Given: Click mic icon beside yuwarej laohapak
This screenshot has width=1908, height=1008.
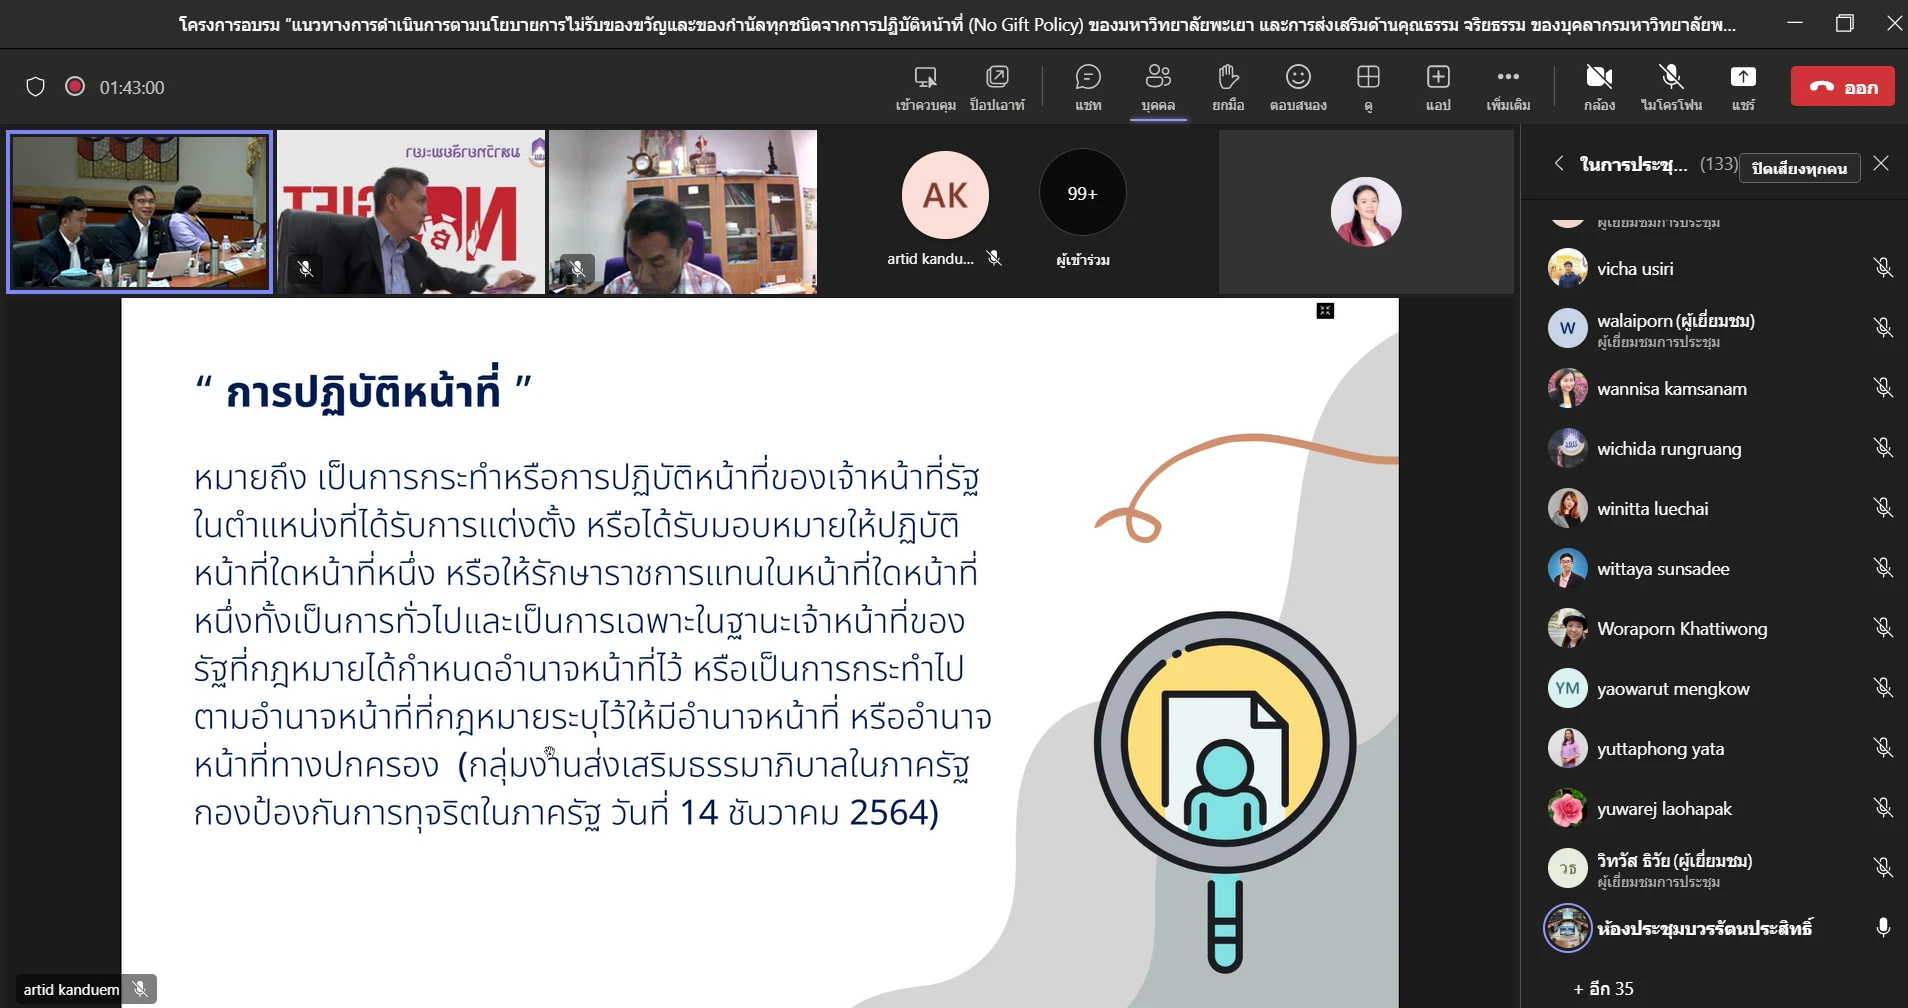Looking at the screenshot, I should click(x=1883, y=808).
